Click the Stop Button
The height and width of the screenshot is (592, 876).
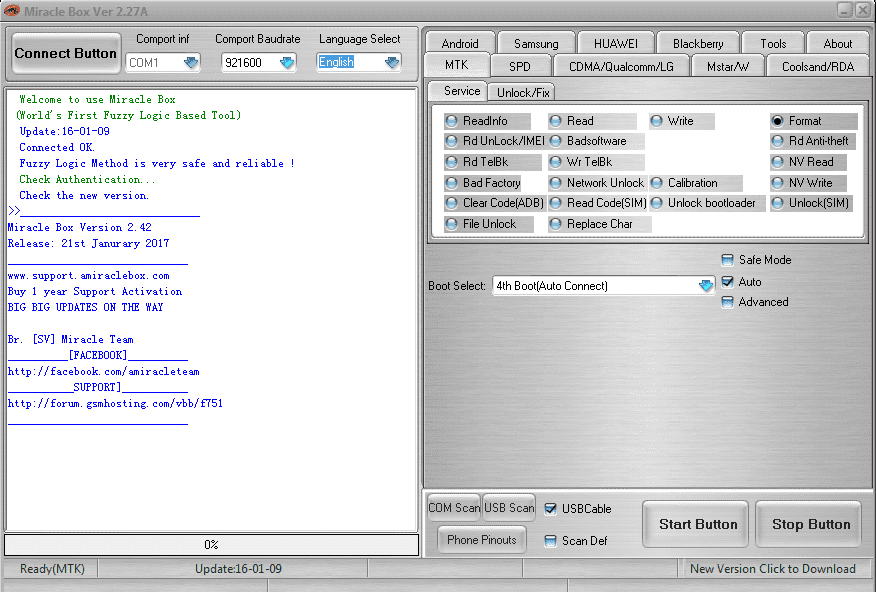(809, 524)
